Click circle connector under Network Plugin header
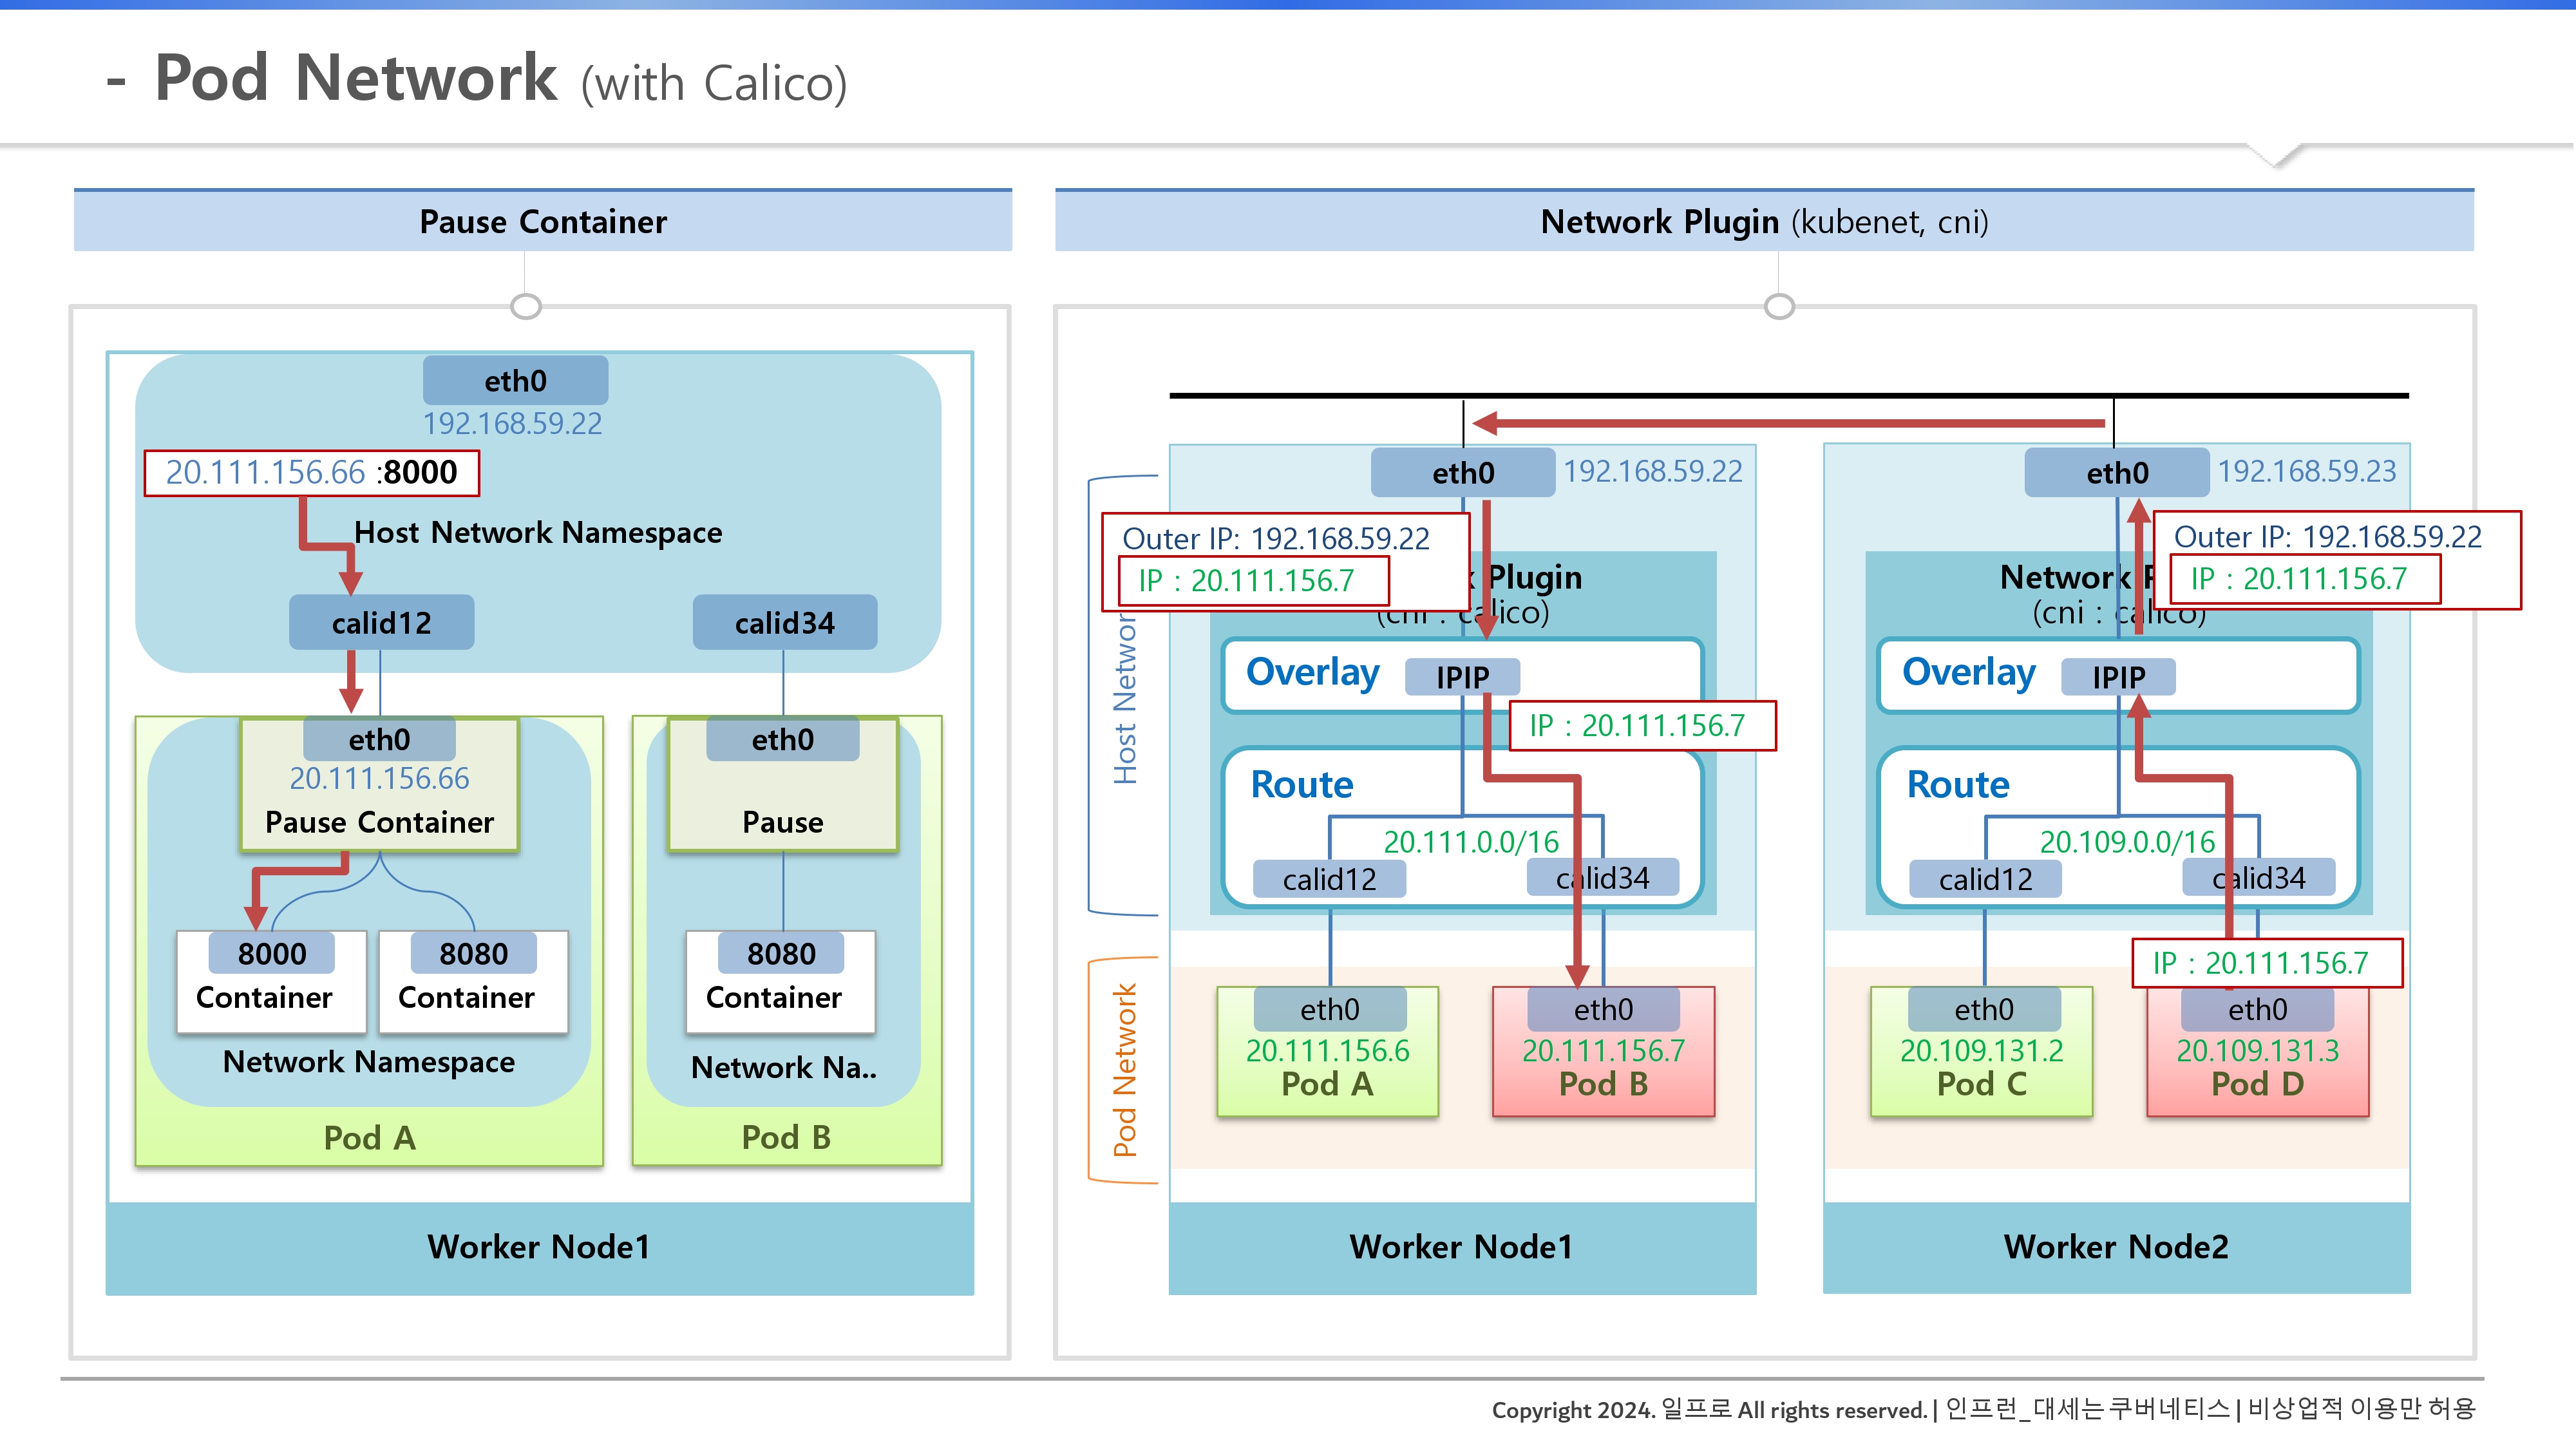The height and width of the screenshot is (1449, 2576). (1778, 306)
